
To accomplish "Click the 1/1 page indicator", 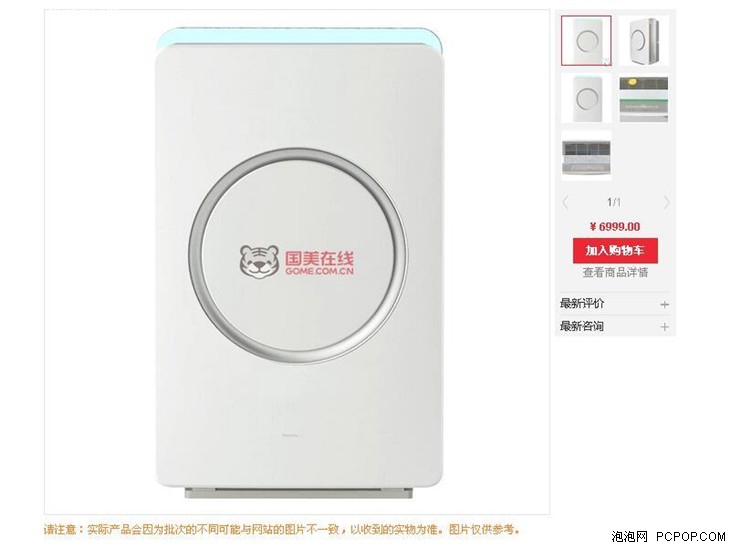I will pos(614,203).
